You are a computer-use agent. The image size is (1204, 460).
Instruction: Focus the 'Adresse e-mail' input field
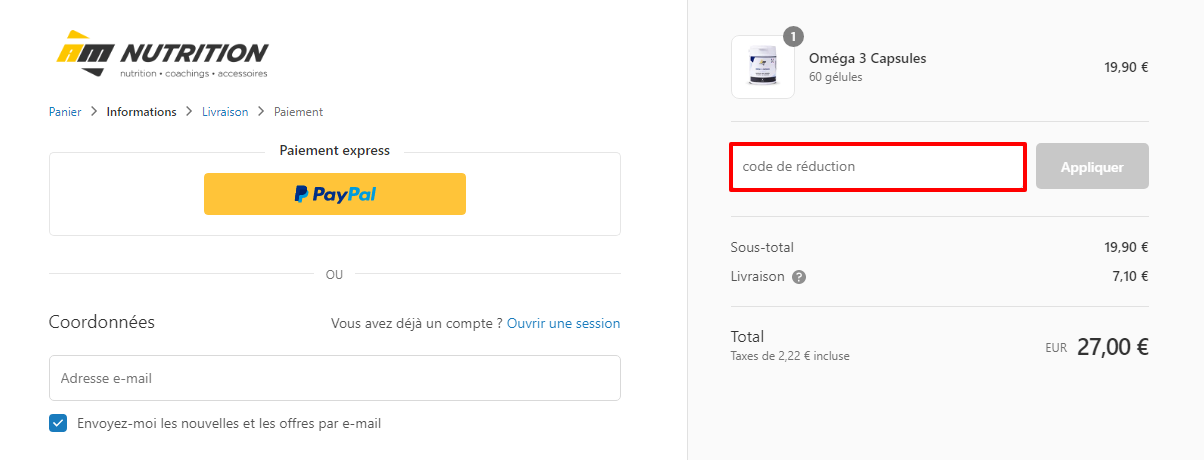click(x=335, y=378)
